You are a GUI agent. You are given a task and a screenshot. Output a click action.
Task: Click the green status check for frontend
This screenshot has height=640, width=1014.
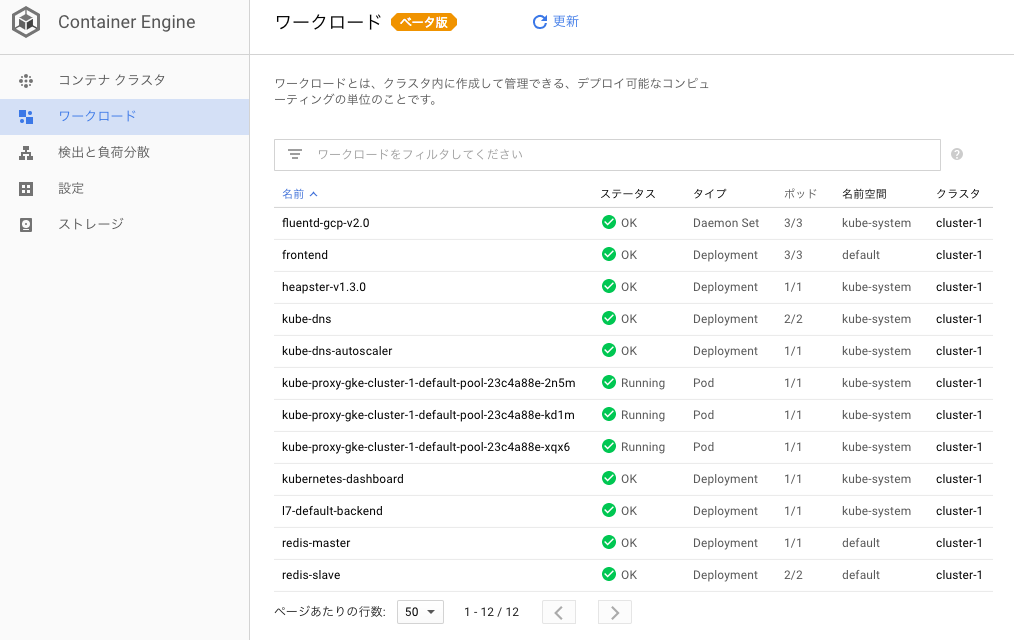tap(609, 254)
